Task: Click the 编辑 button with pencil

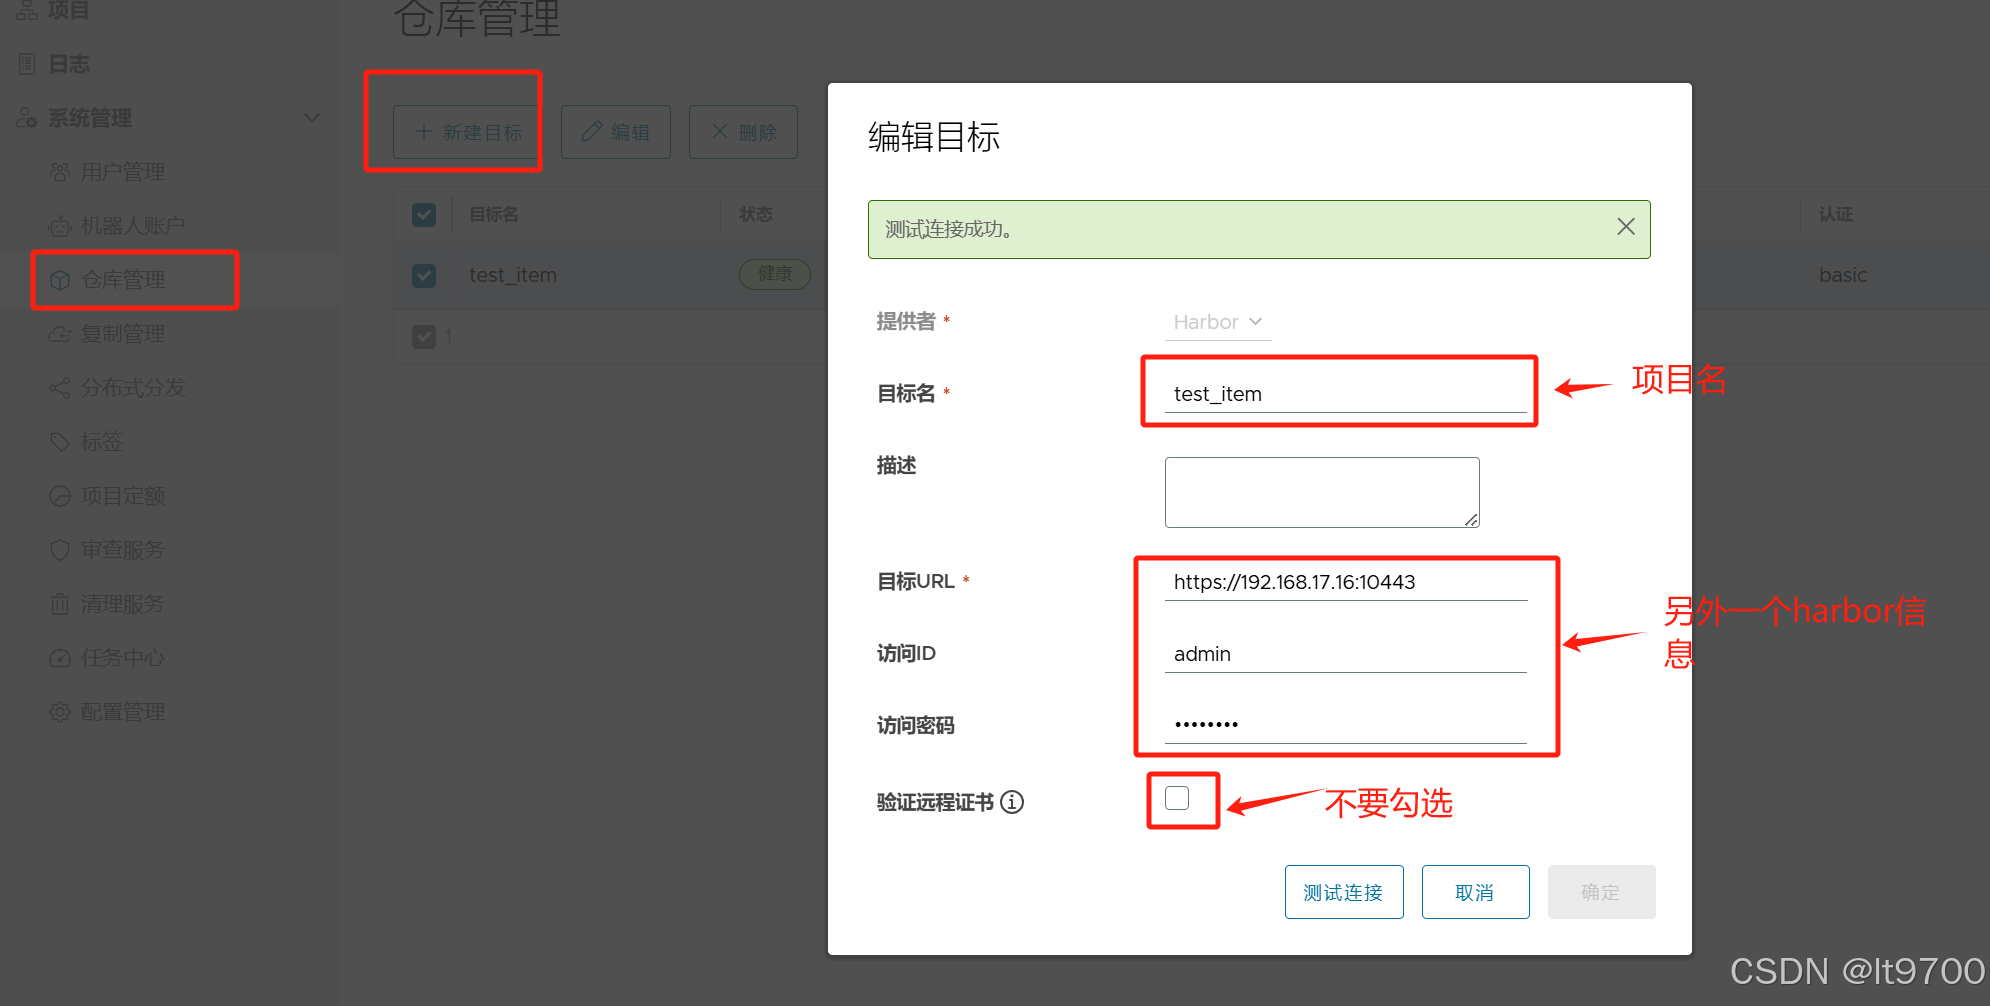Action: tap(616, 132)
